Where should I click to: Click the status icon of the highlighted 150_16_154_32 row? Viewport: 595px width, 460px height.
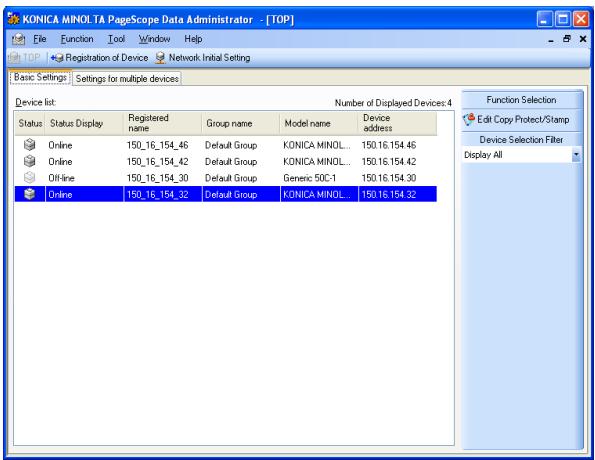30,194
